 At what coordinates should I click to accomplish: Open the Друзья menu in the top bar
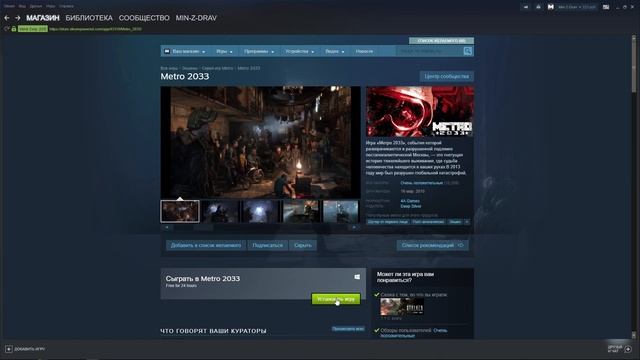[x=36, y=6]
